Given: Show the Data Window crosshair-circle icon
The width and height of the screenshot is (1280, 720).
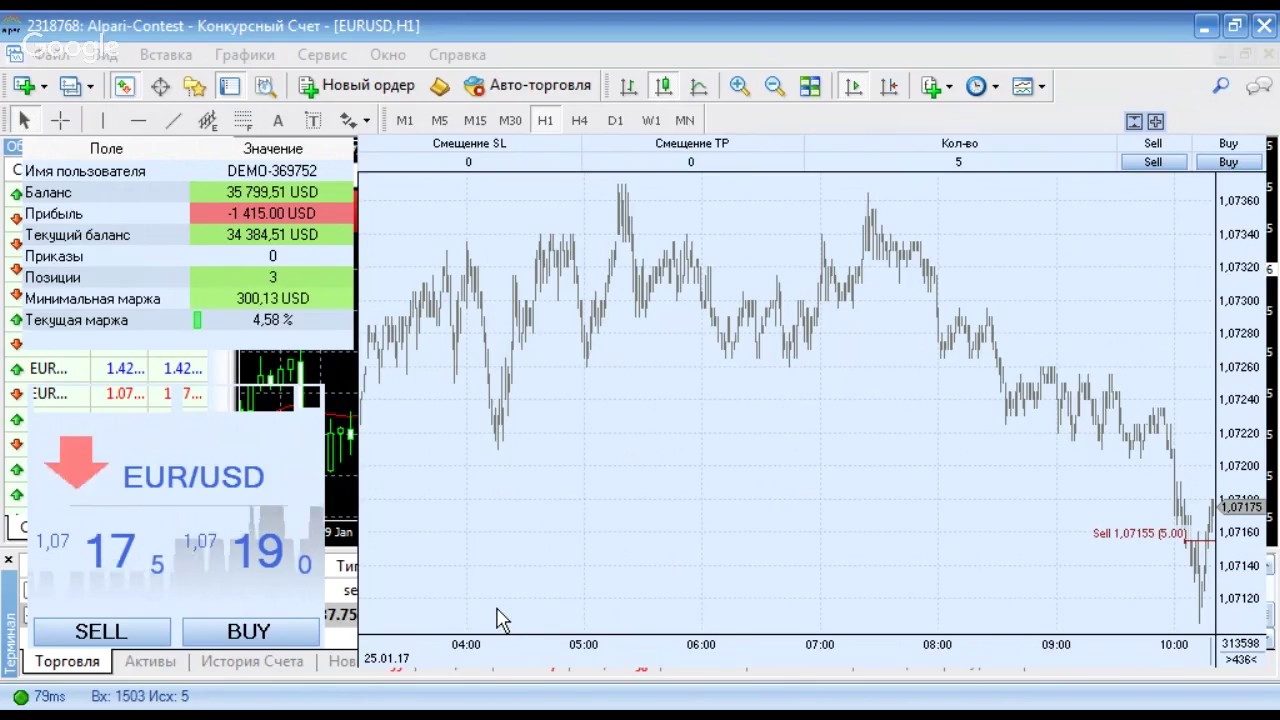Looking at the screenshot, I should (160, 86).
